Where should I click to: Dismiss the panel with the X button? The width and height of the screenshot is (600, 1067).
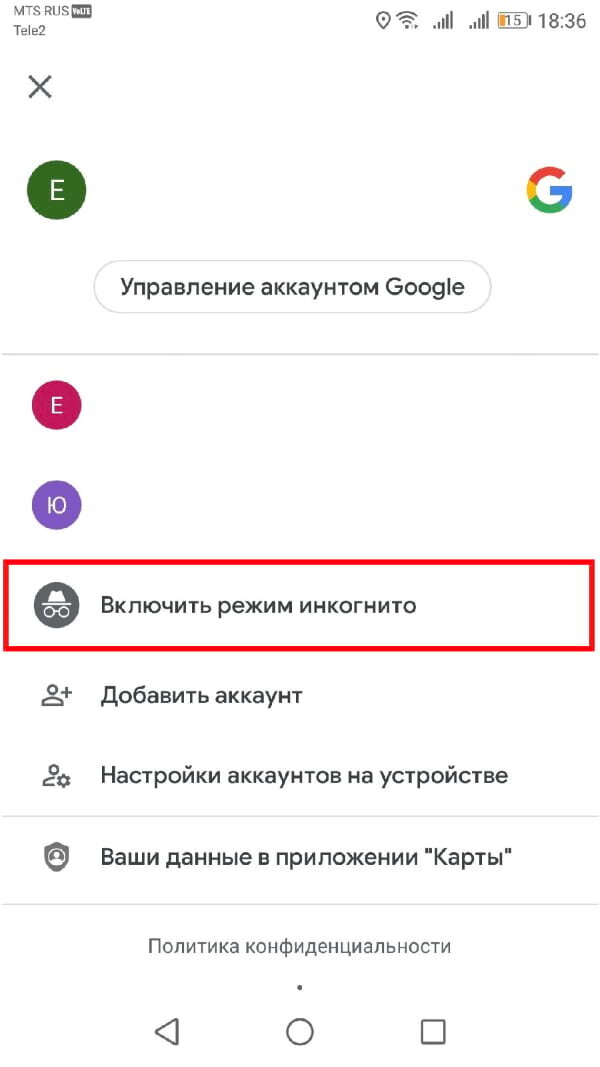coord(39,87)
